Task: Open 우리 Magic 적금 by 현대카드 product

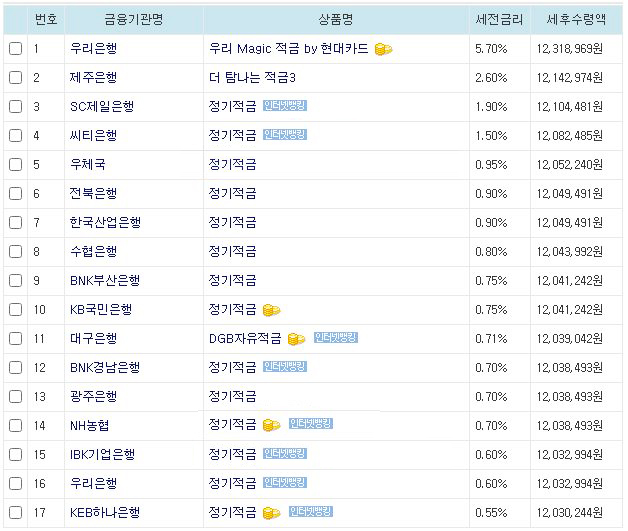Action: [x=288, y=48]
